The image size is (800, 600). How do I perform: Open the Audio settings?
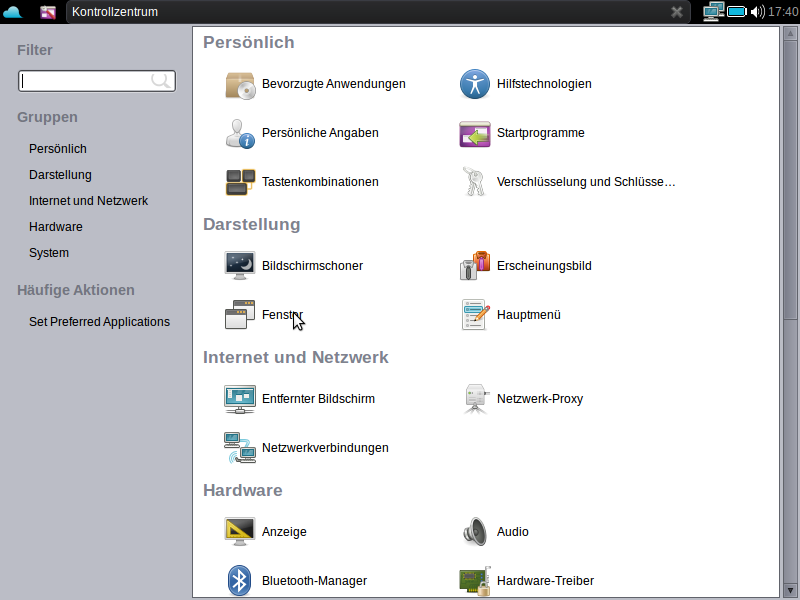tap(512, 531)
